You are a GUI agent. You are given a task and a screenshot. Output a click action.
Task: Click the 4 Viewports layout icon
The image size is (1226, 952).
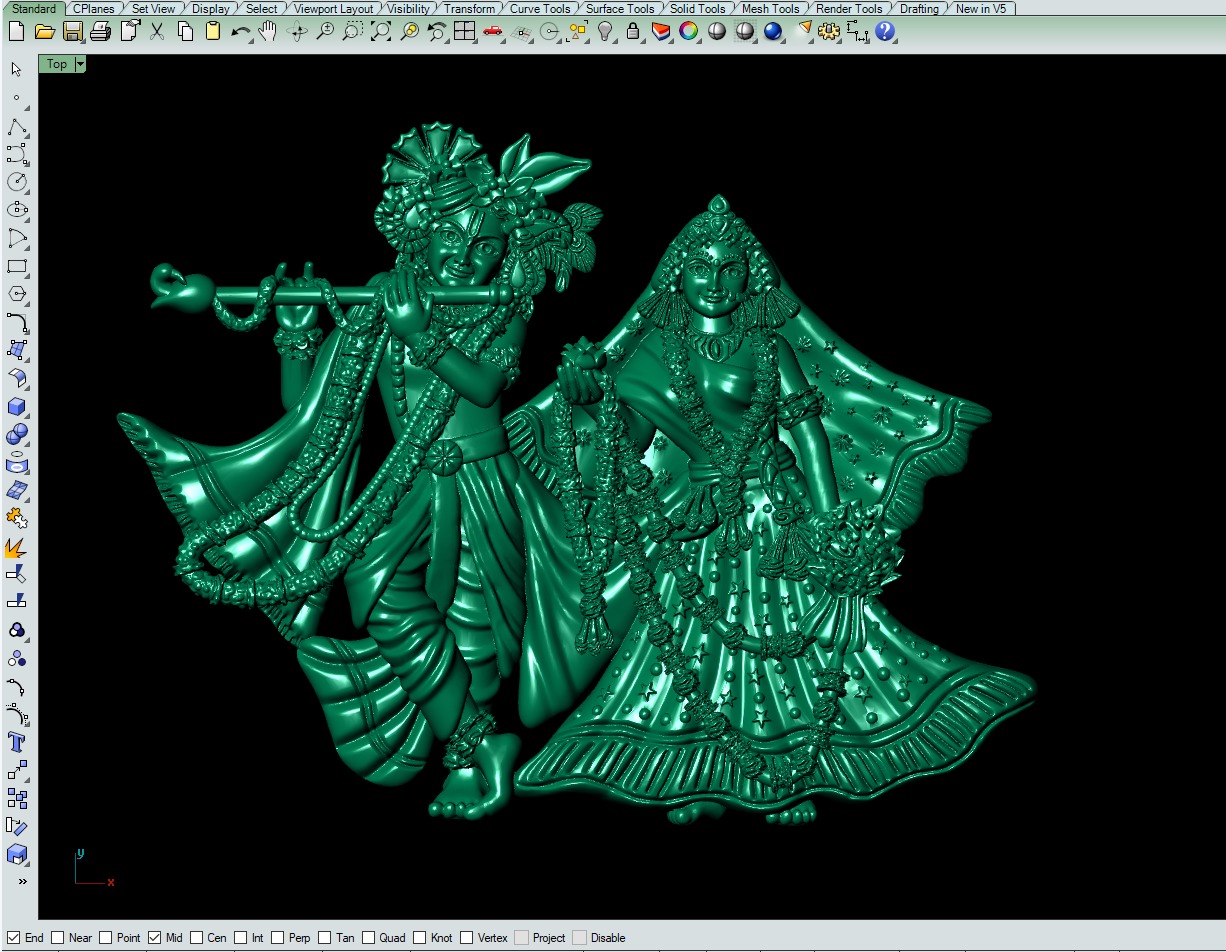tap(465, 31)
